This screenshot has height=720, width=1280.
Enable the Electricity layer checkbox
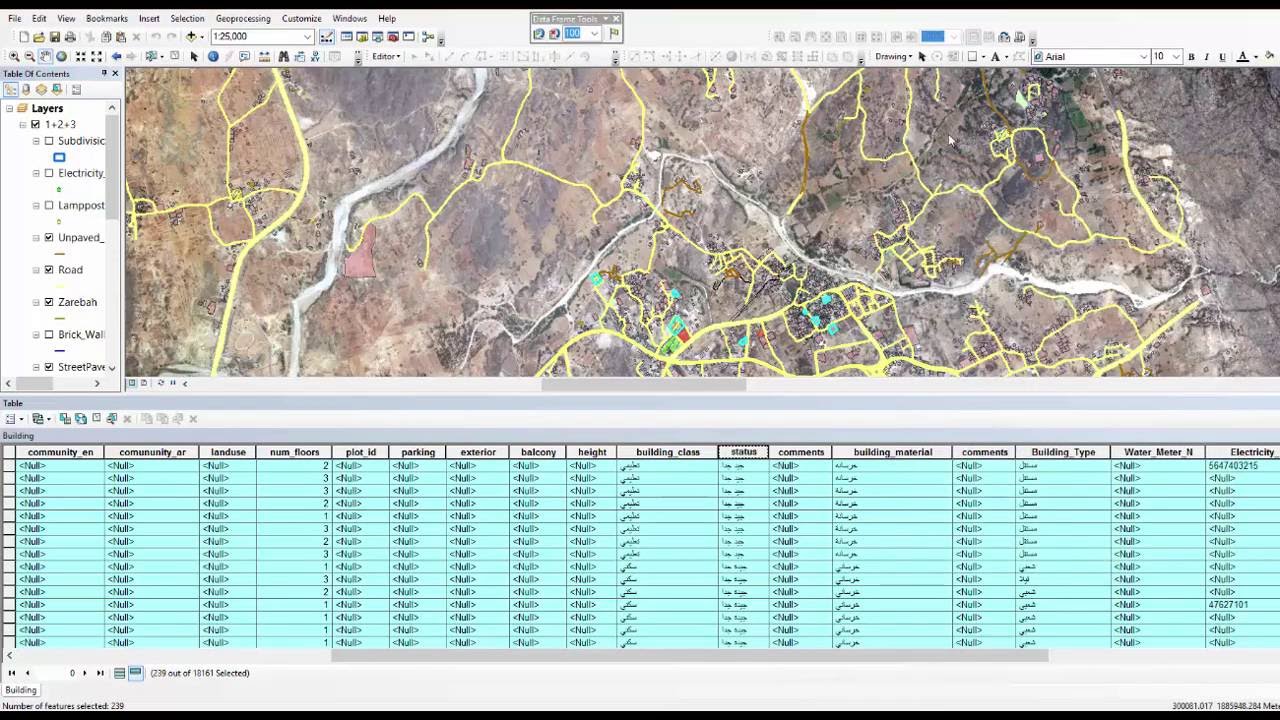pyautogui.click(x=49, y=173)
